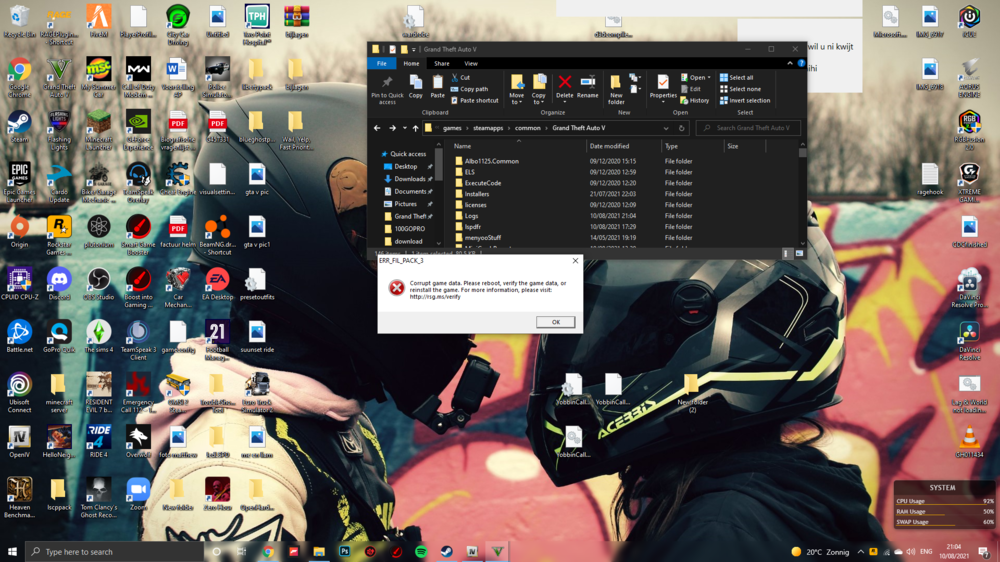1000x562 pixels.
Task: Click the taskbar search box
Action: pos(115,551)
